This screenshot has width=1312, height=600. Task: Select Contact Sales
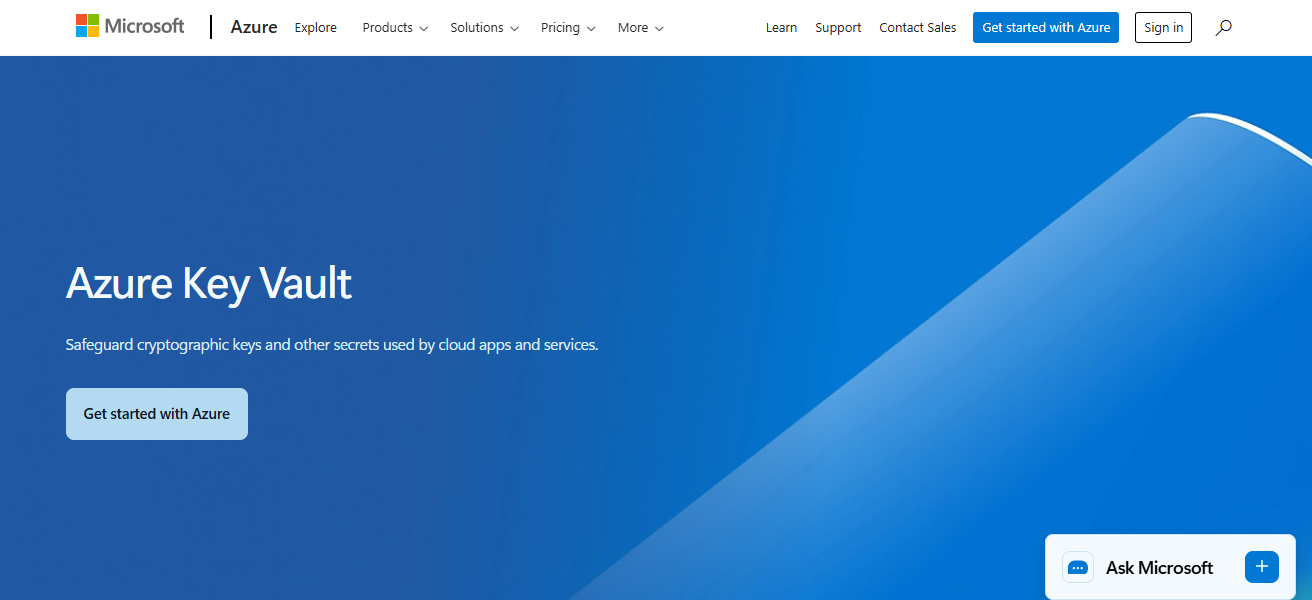pos(917,27)
